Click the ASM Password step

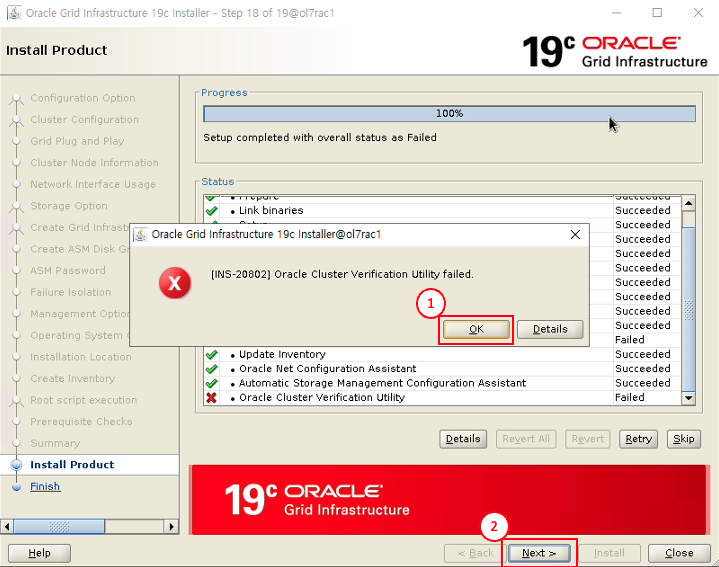tap(68, 271)
